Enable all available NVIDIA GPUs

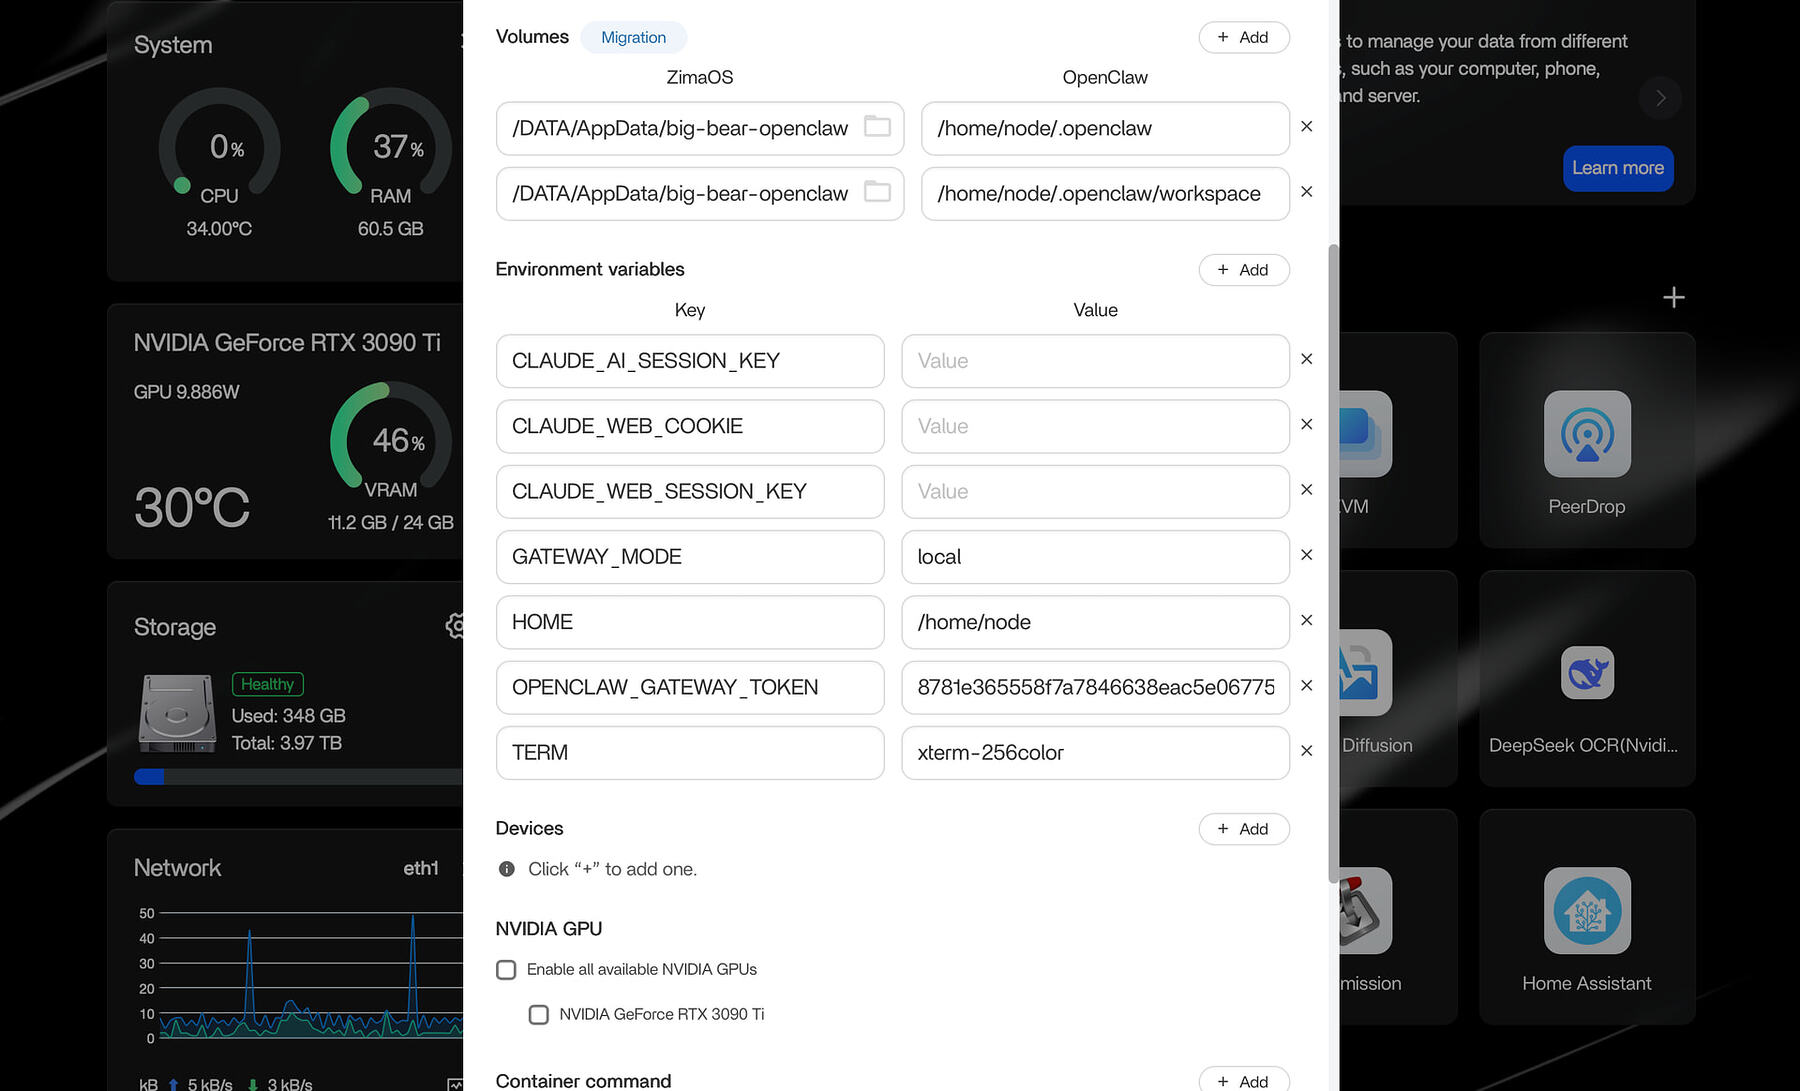tap(506, 969)
